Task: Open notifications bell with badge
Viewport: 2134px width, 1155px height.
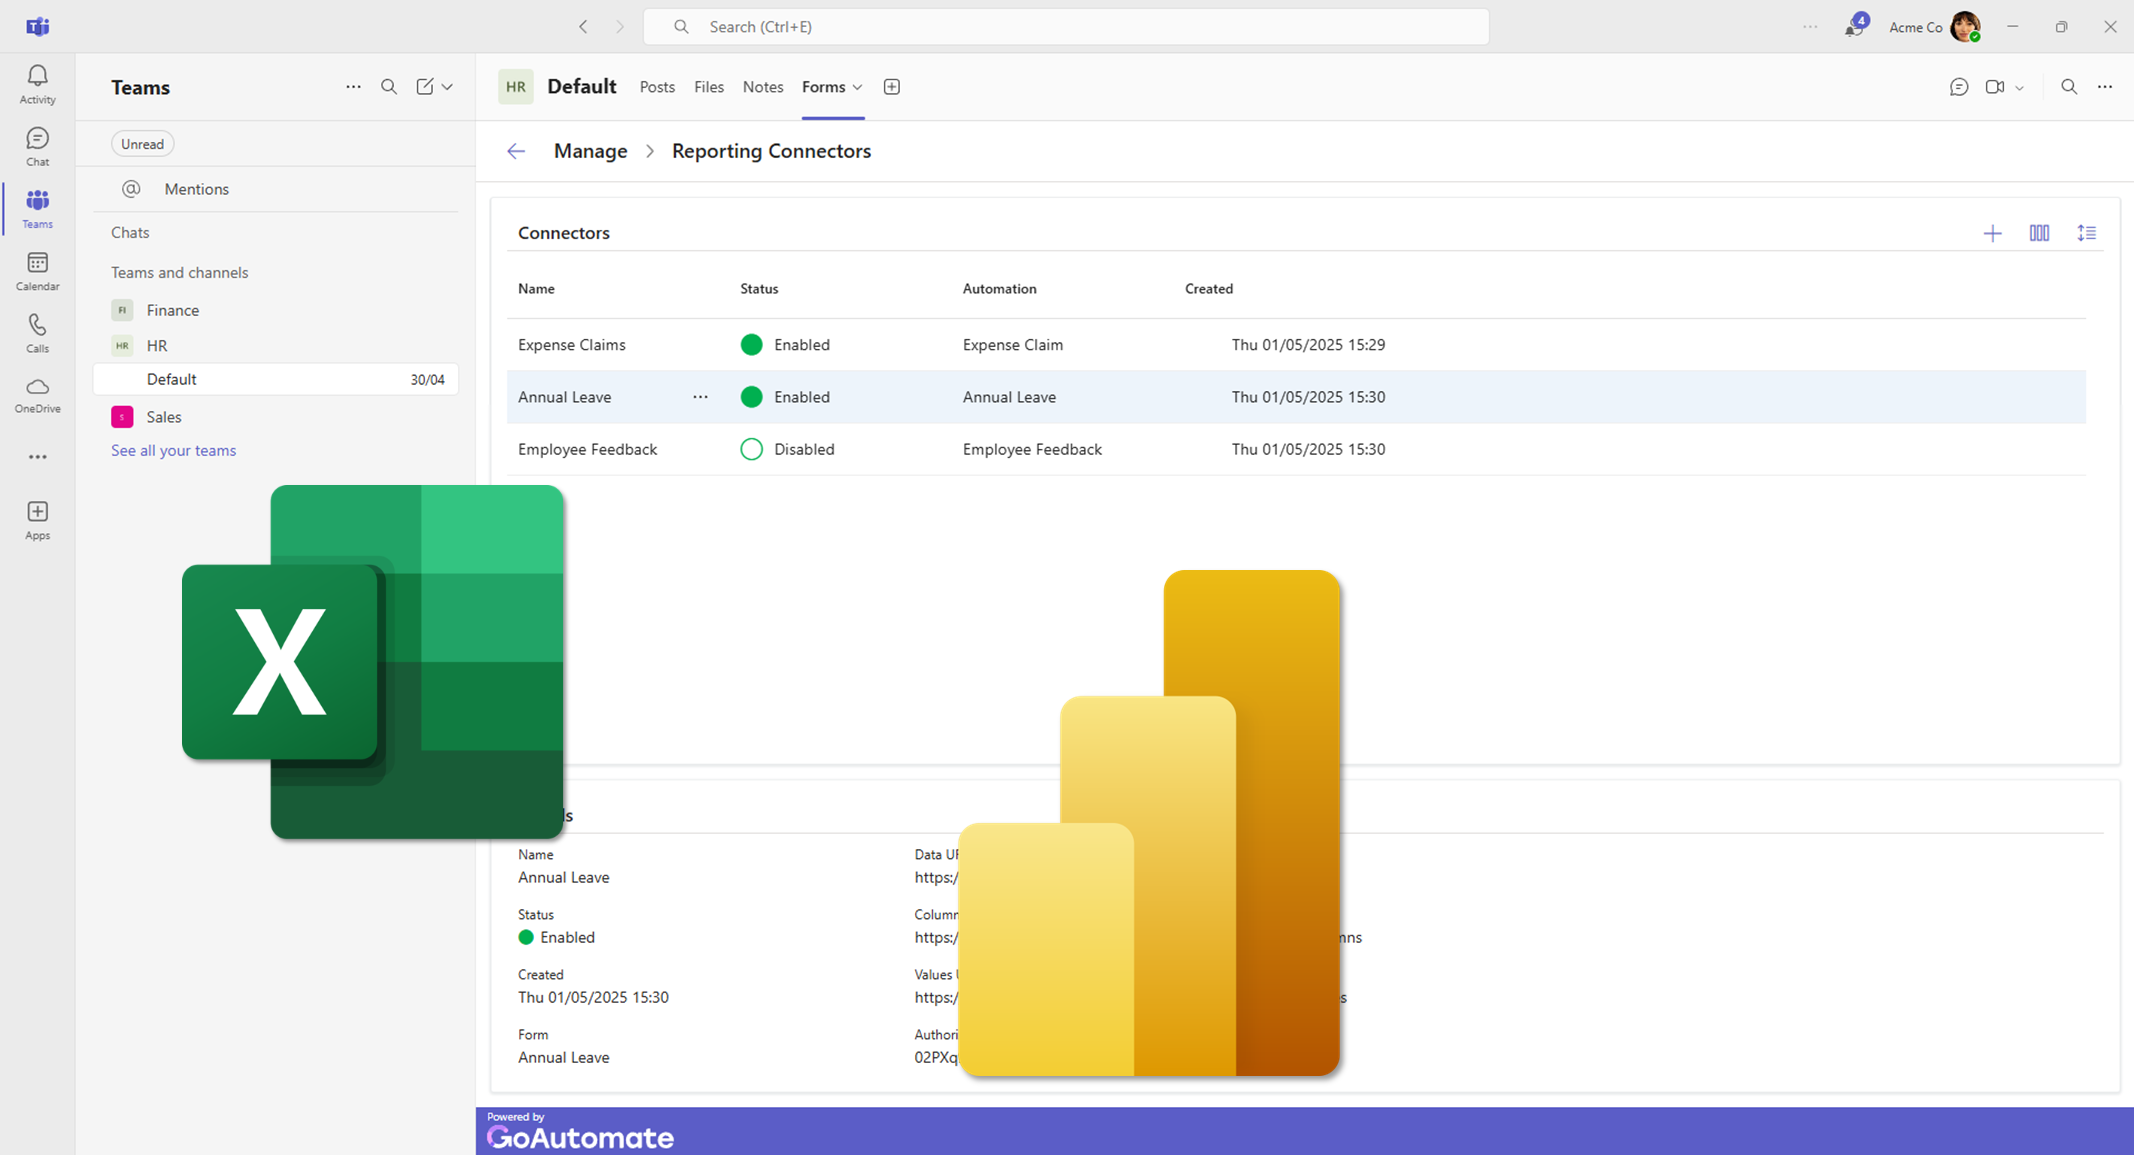Action: (x=1855, y=26)
